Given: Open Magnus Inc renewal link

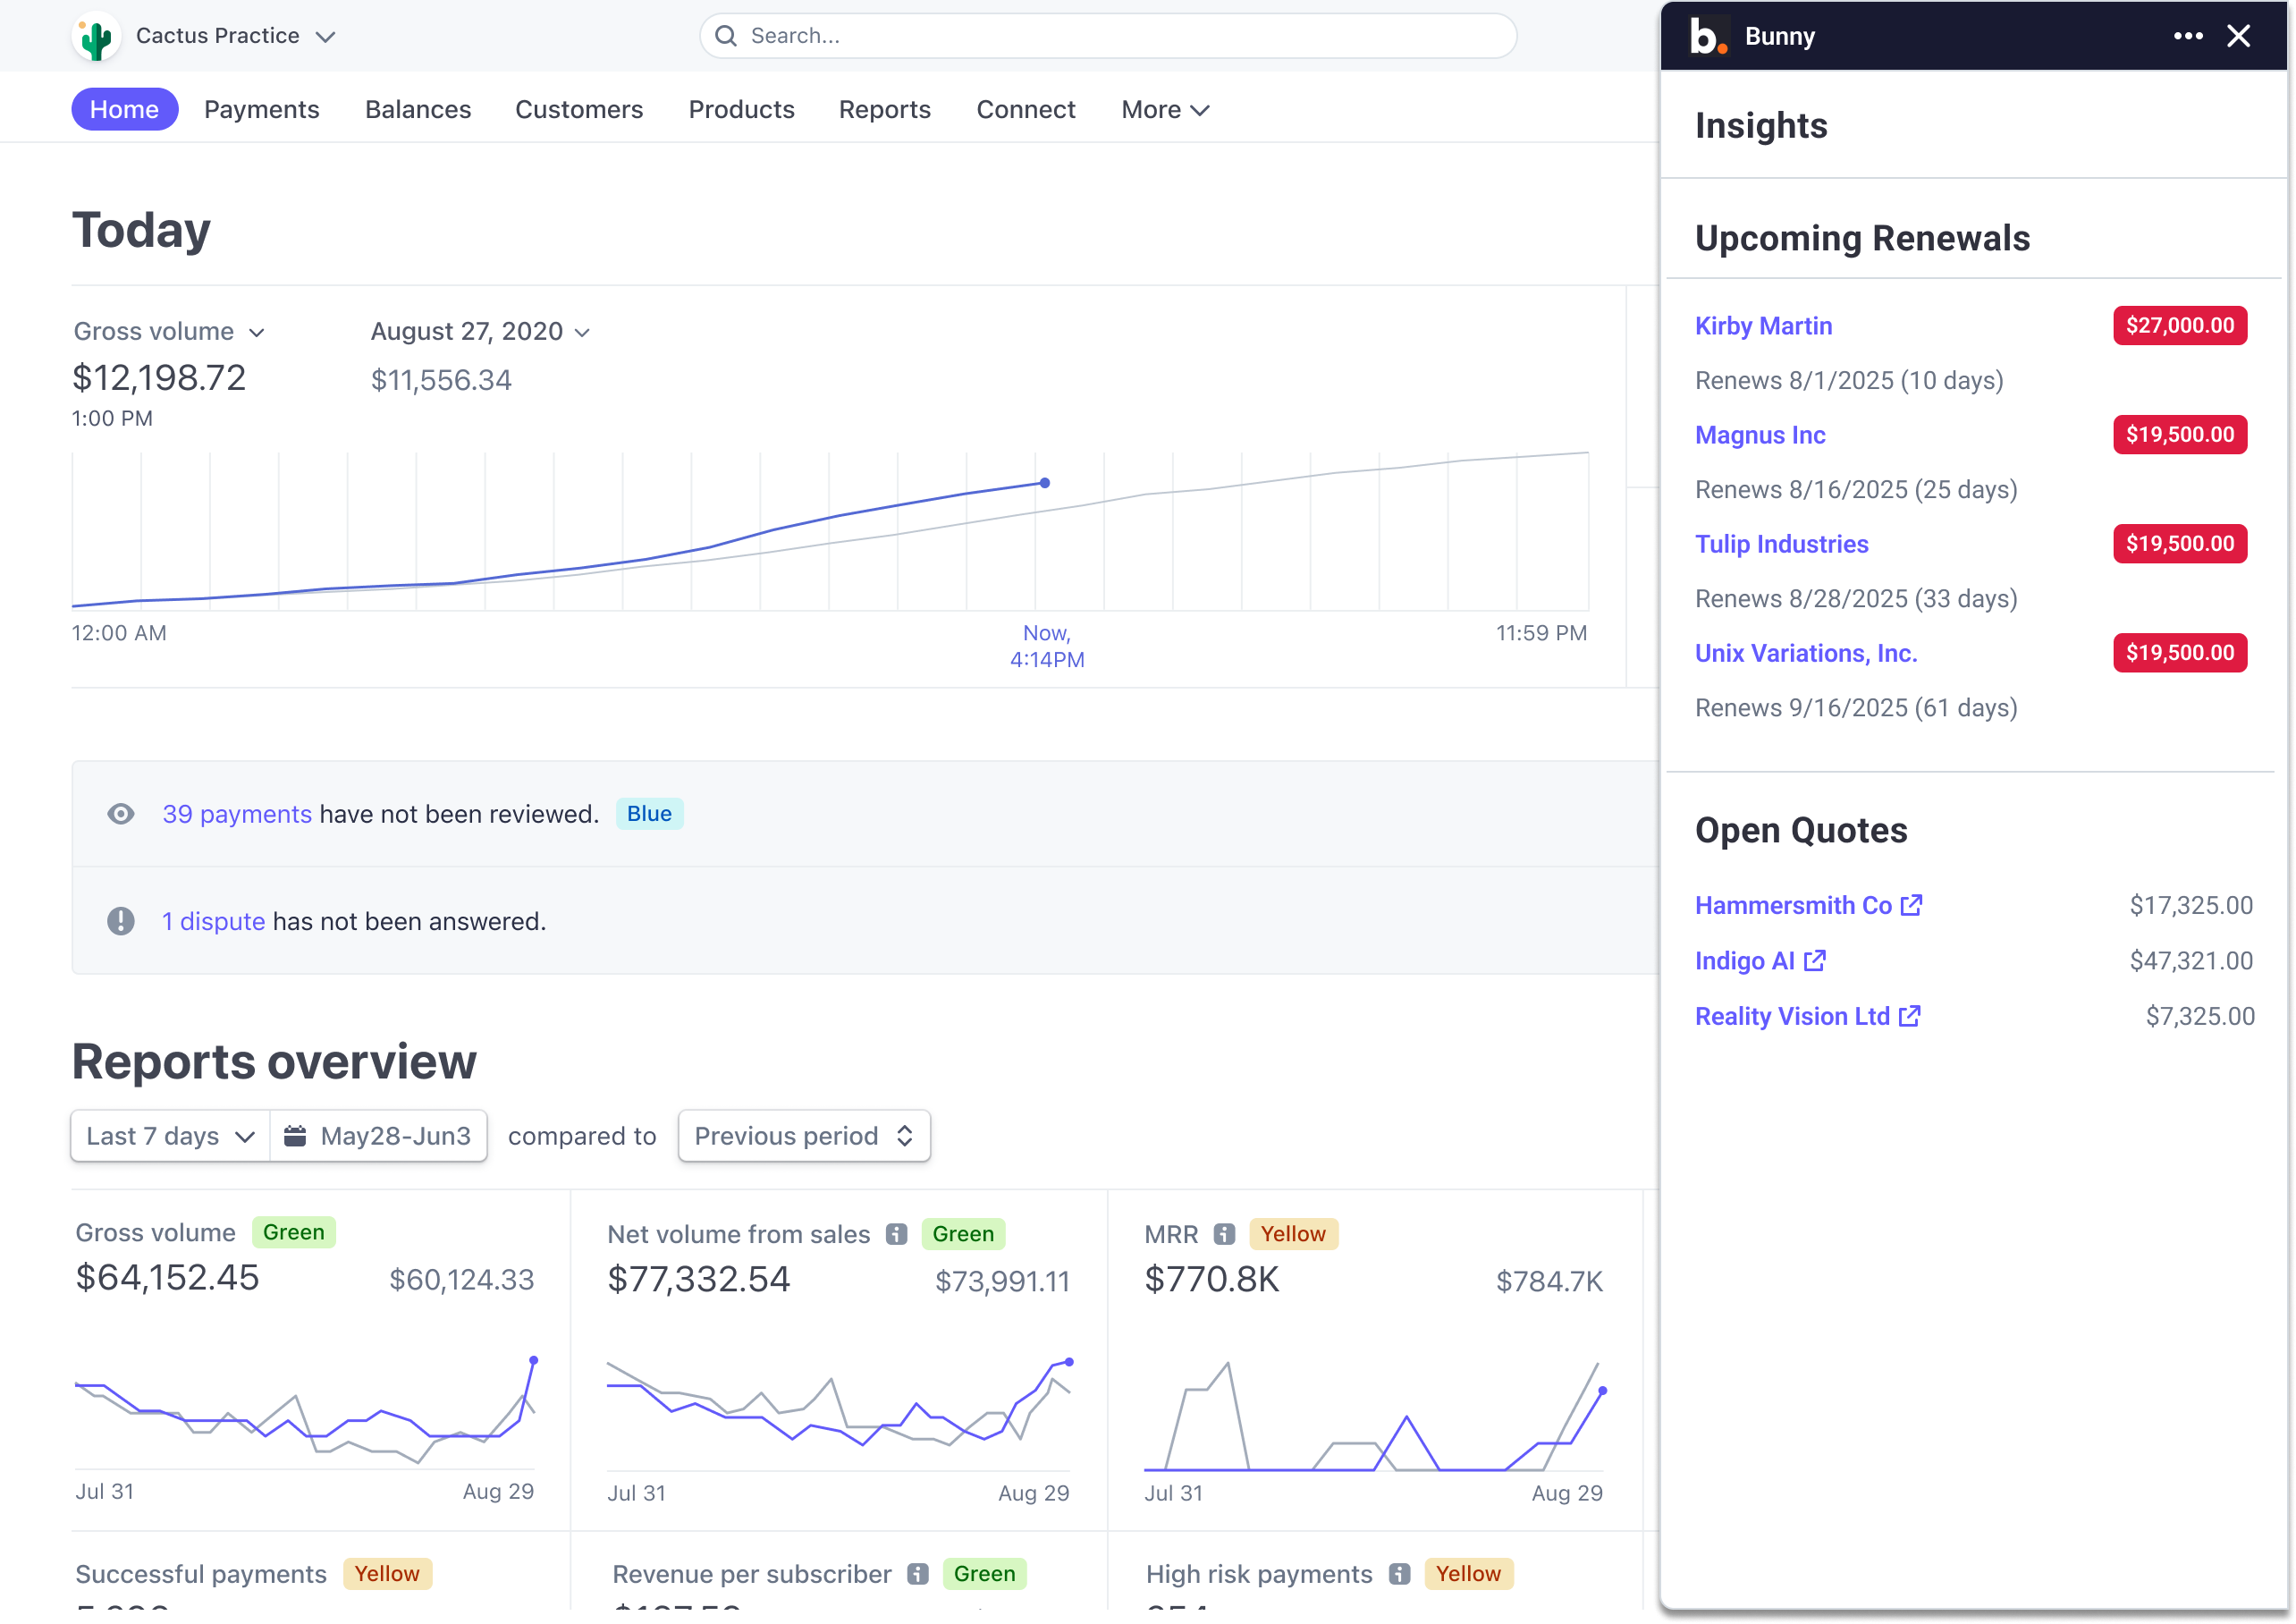Looking at the screenshot, I should (x=1760, y=435).
